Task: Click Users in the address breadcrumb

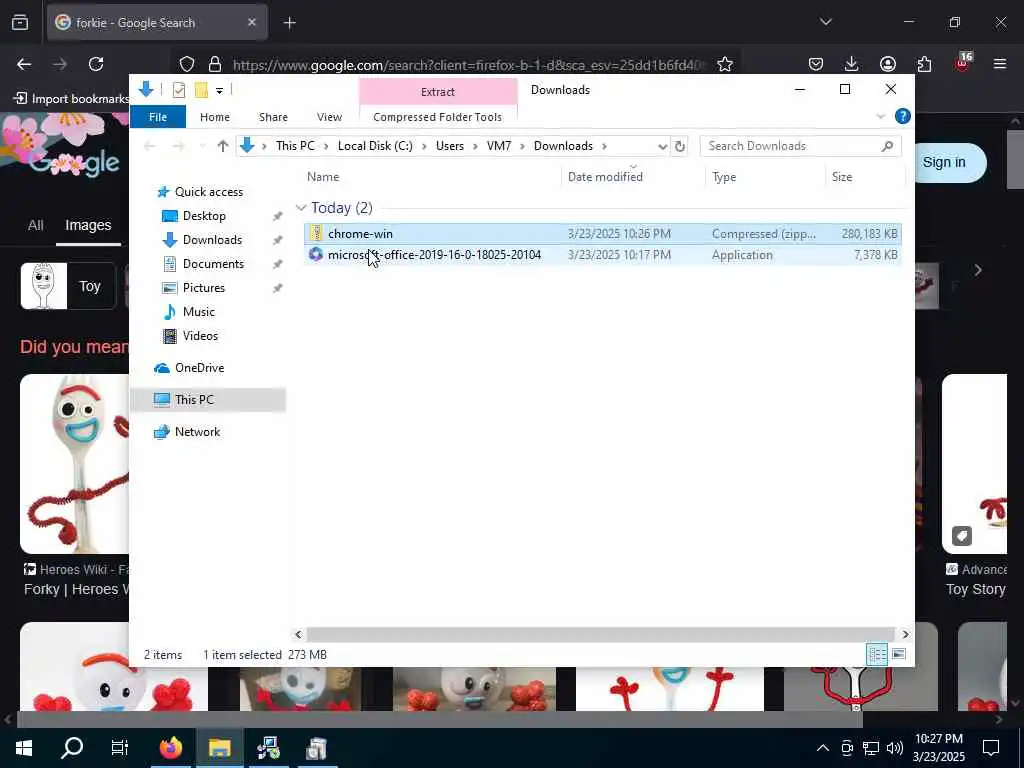Action: [x=450, y=146]
